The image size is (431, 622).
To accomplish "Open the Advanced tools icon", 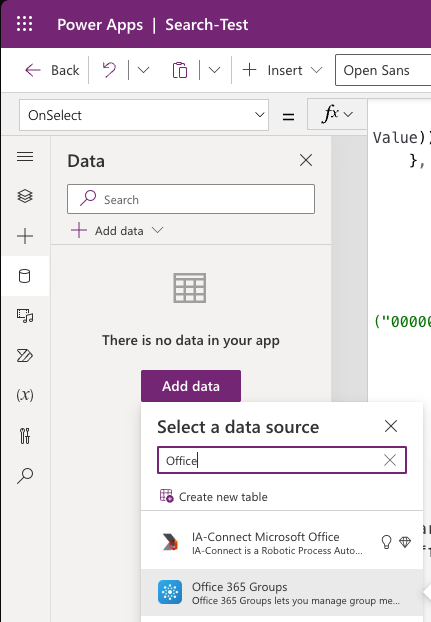I will pos(25,436).
